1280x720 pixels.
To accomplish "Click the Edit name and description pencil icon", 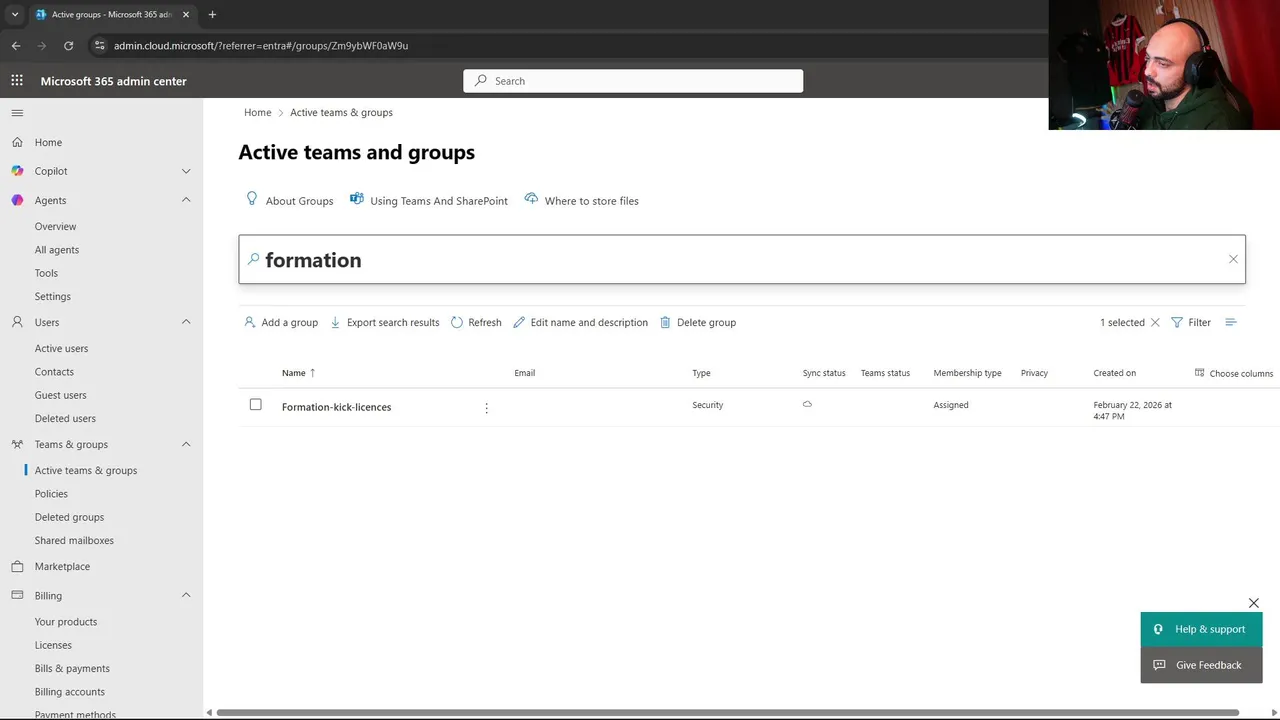I will 519,322.
